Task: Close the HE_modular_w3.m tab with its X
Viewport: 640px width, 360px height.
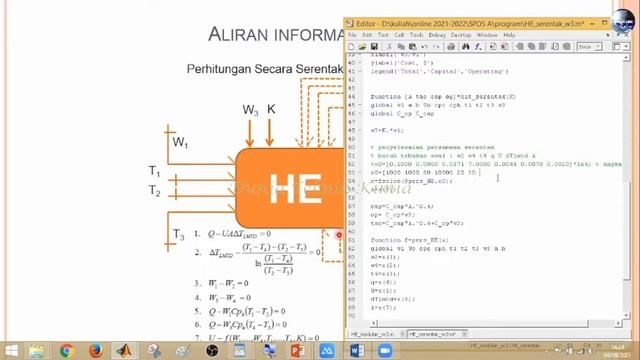Action: (402, 334)
